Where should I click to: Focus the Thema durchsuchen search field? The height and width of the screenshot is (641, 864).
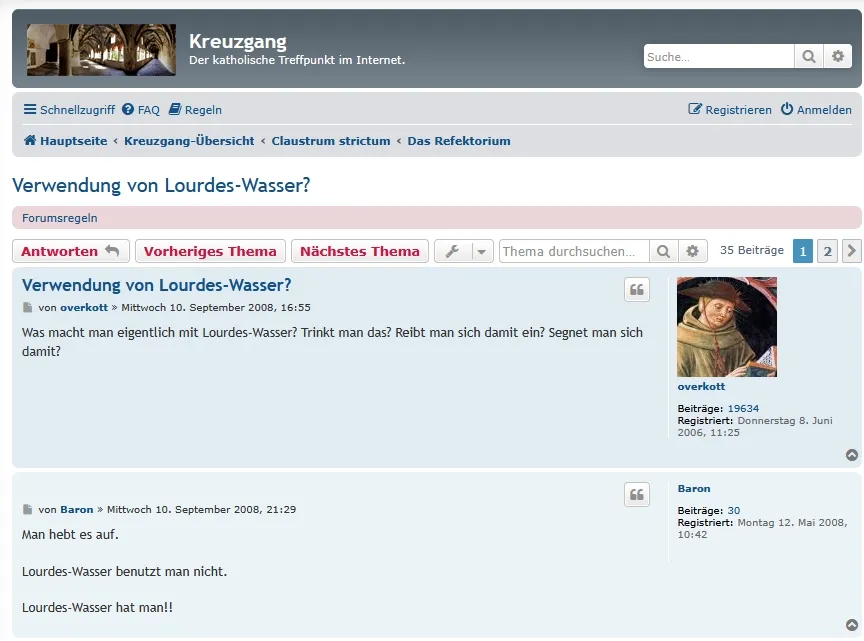coord(574,251)
